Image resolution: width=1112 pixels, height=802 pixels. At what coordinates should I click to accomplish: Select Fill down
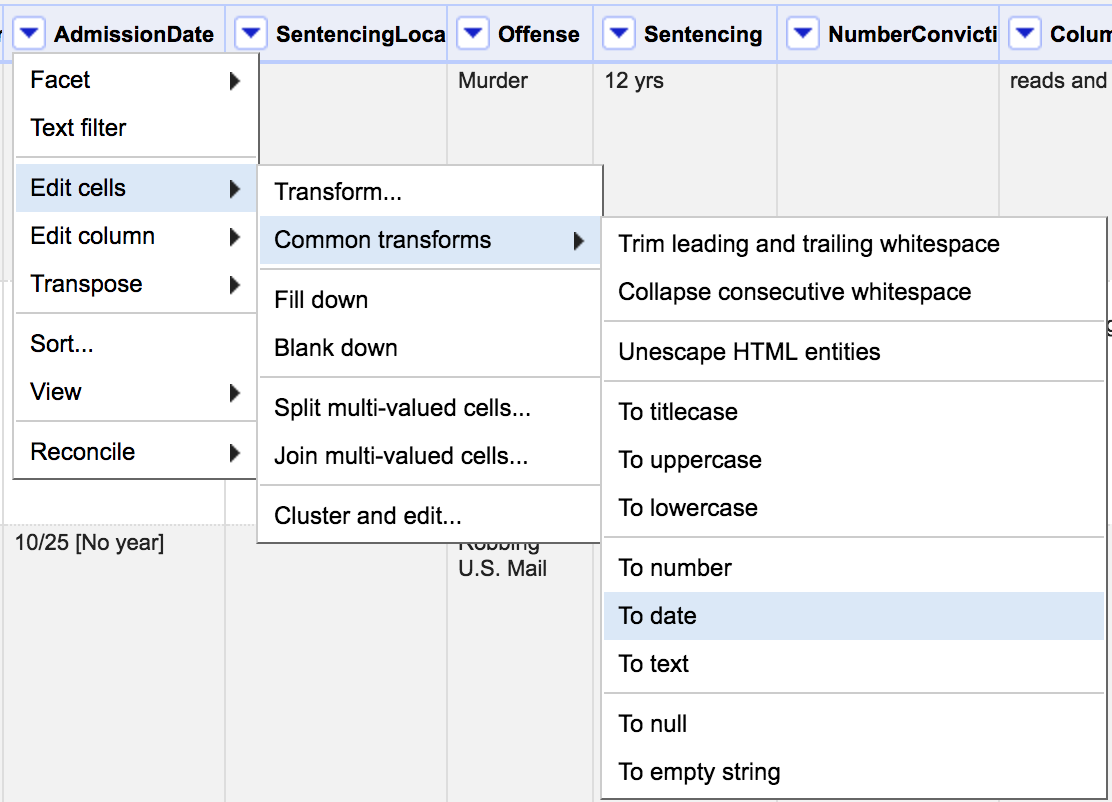click(321, 300)
